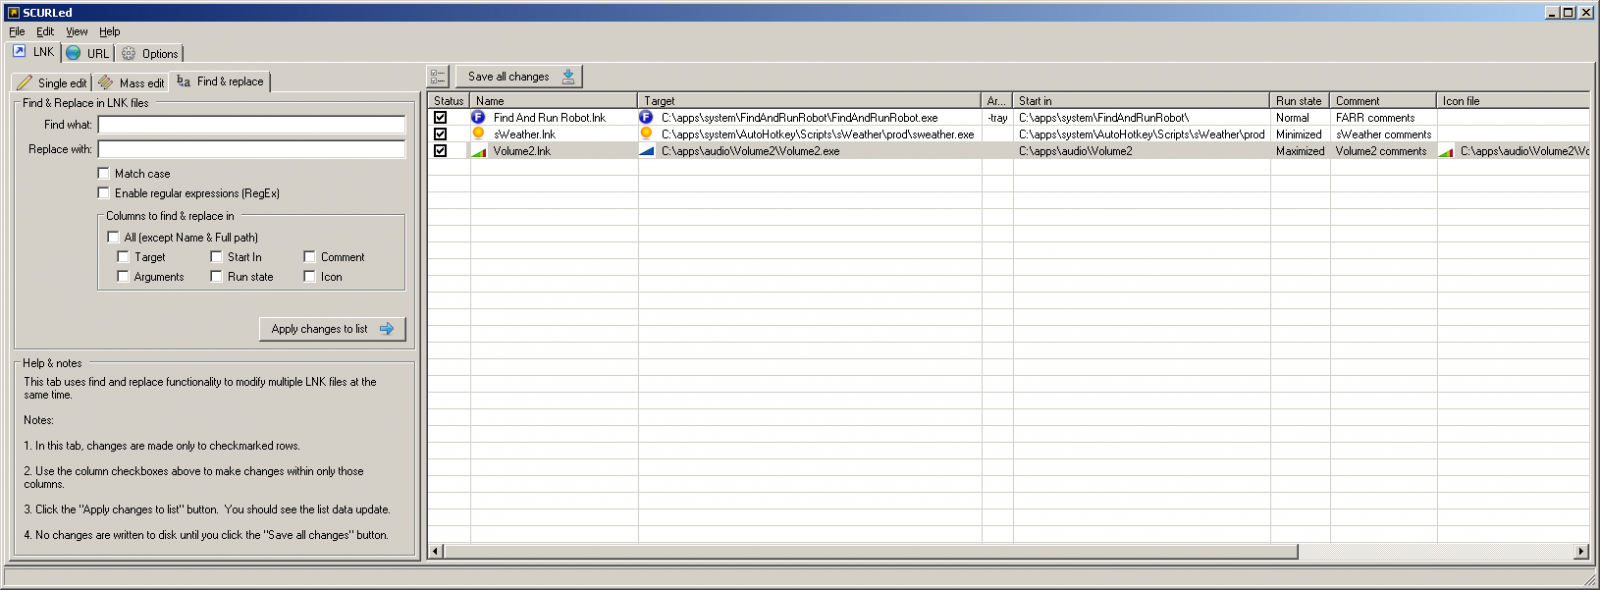
Task: Click the horizontal scrollbar right arrow
Action: [x=1581, y=551]
